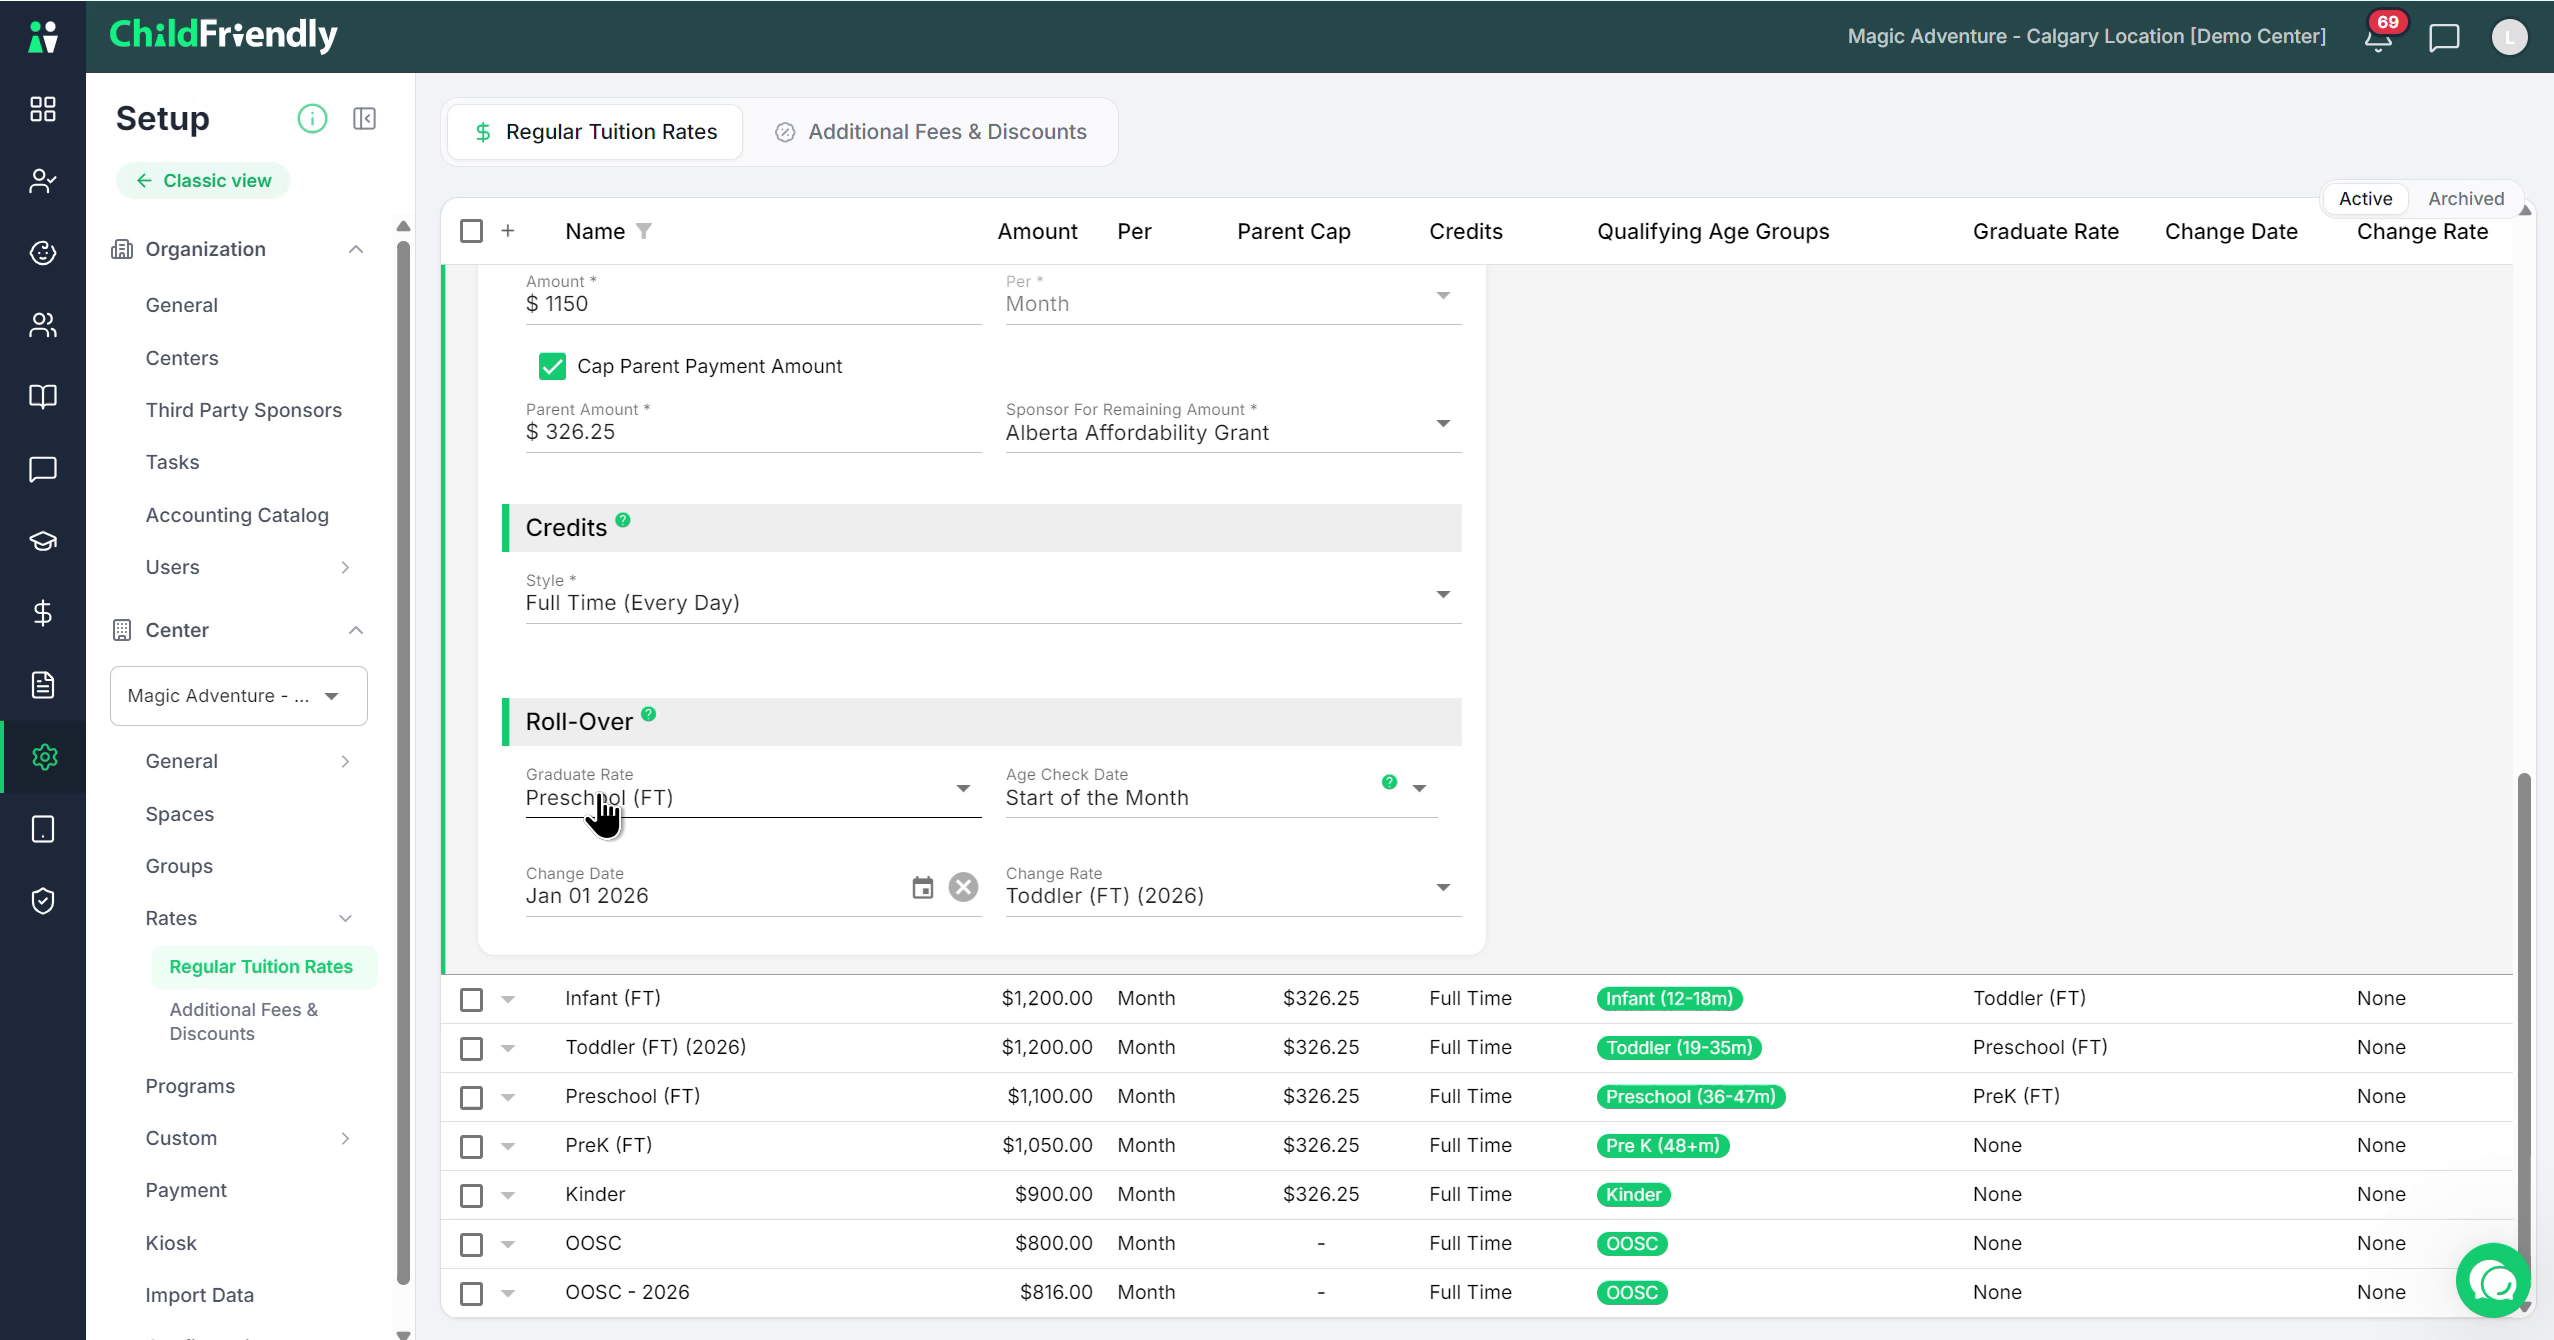Image resolution: width=2554 pixels, height=1340 pixels.
Task: Collapse the Setup side panel icon
Action: [364, 119]
